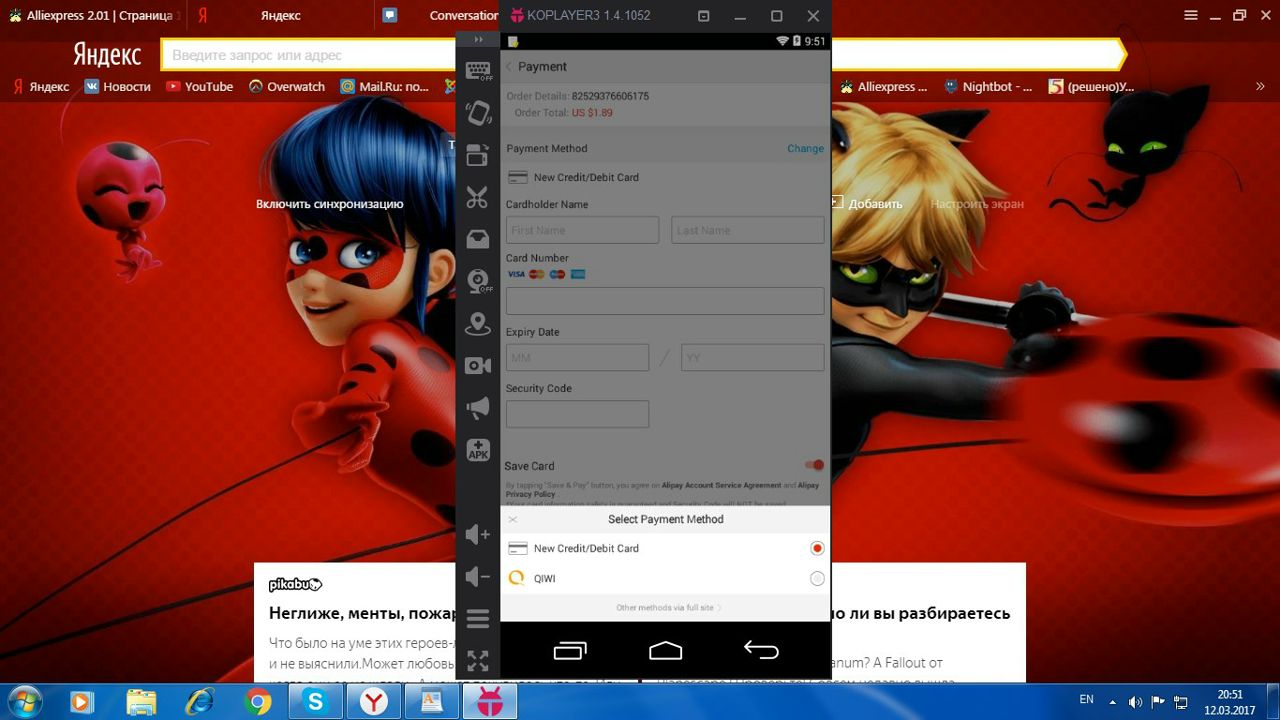Screen dimensions: 1280x720
Task: Toggle the Save Card switch
Action: [815, 465]
